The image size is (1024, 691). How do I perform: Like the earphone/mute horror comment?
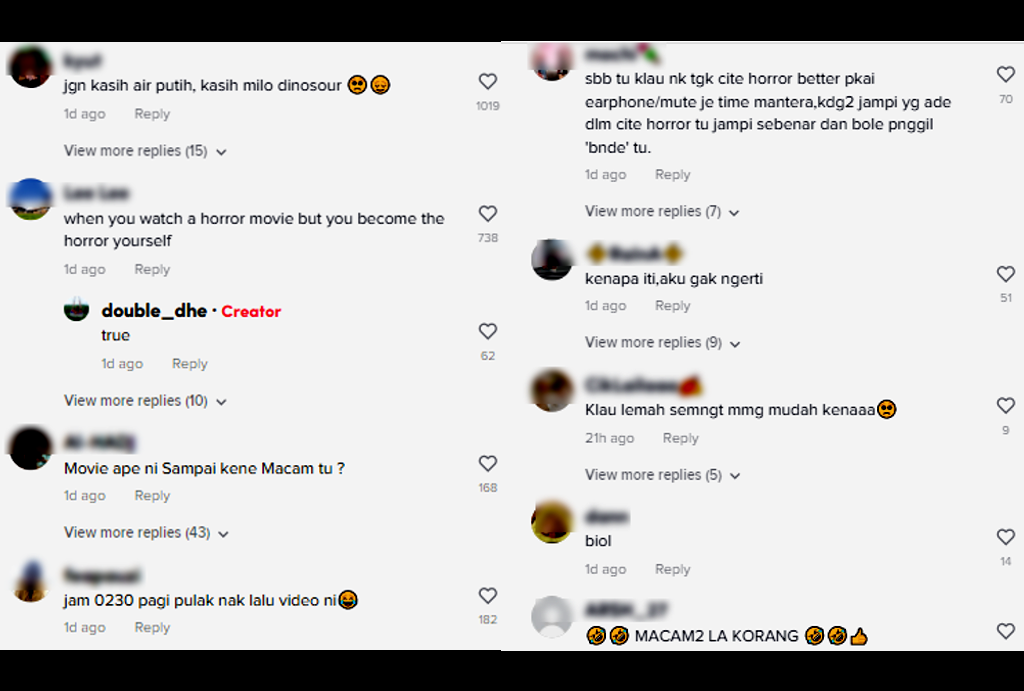pyautogui.click(x=1006, y=74)
